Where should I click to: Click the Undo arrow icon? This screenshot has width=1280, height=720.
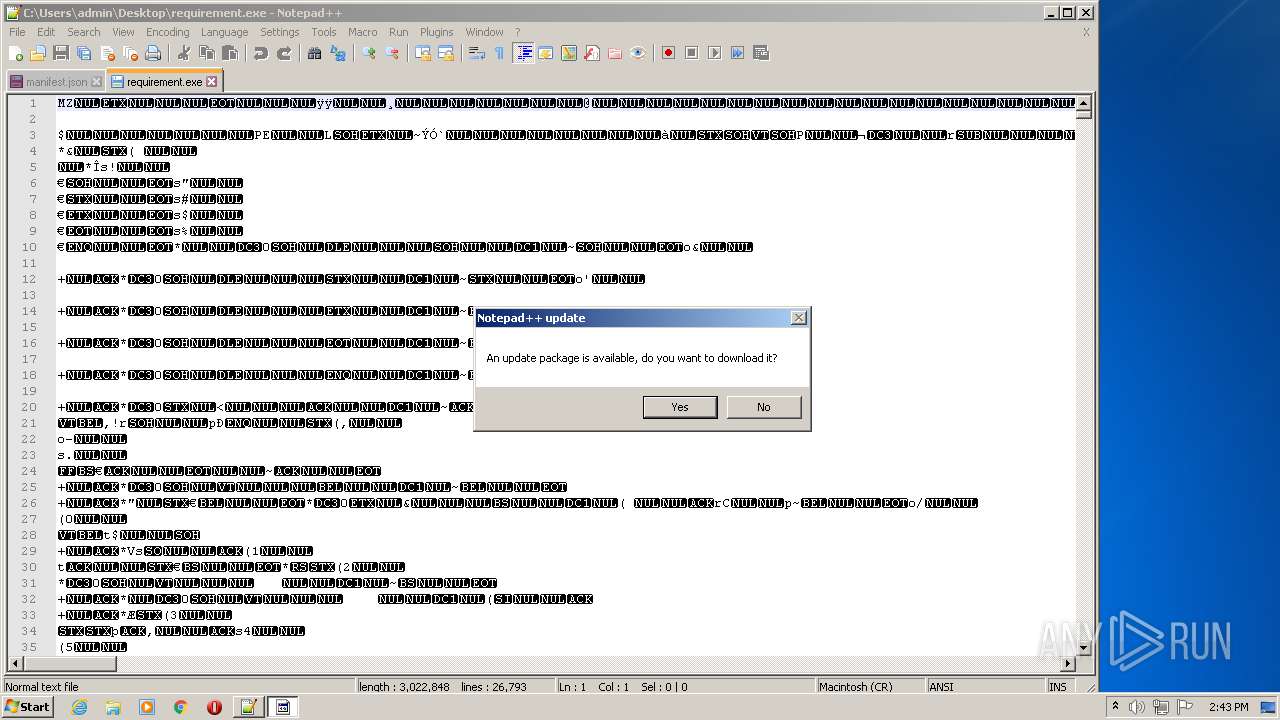tap(261, 53)
